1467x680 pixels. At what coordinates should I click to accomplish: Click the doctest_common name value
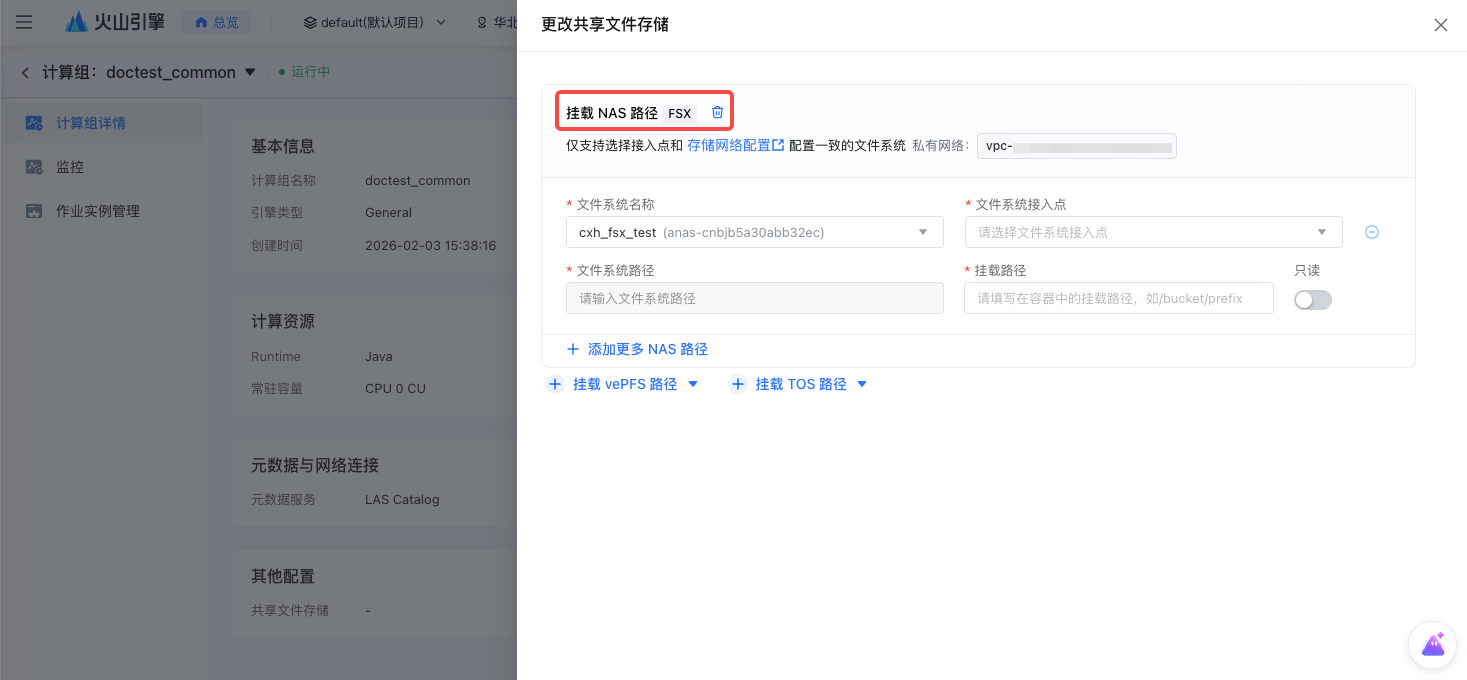pos(418,181)
